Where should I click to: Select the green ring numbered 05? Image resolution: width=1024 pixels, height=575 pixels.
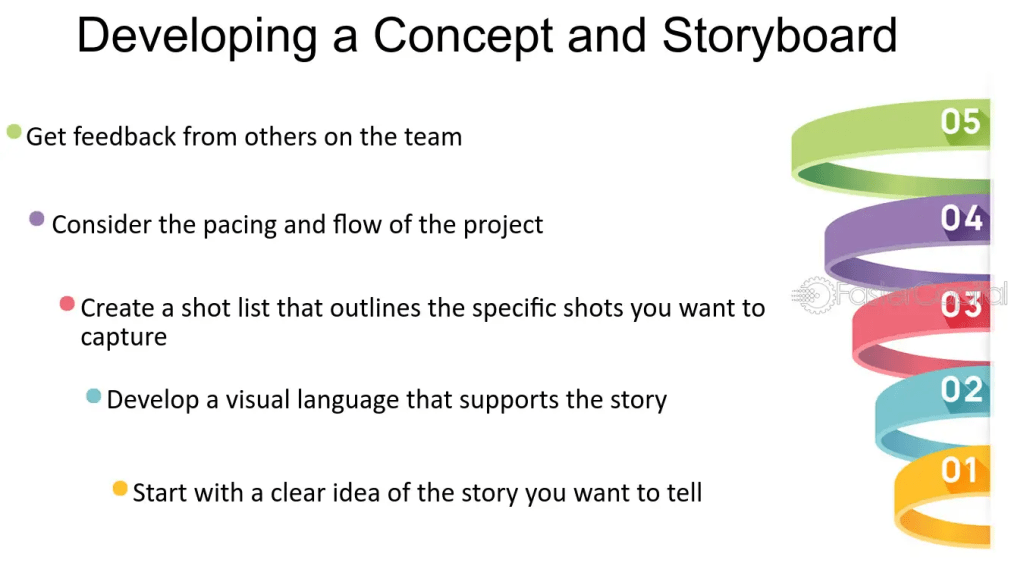(891, 148)
